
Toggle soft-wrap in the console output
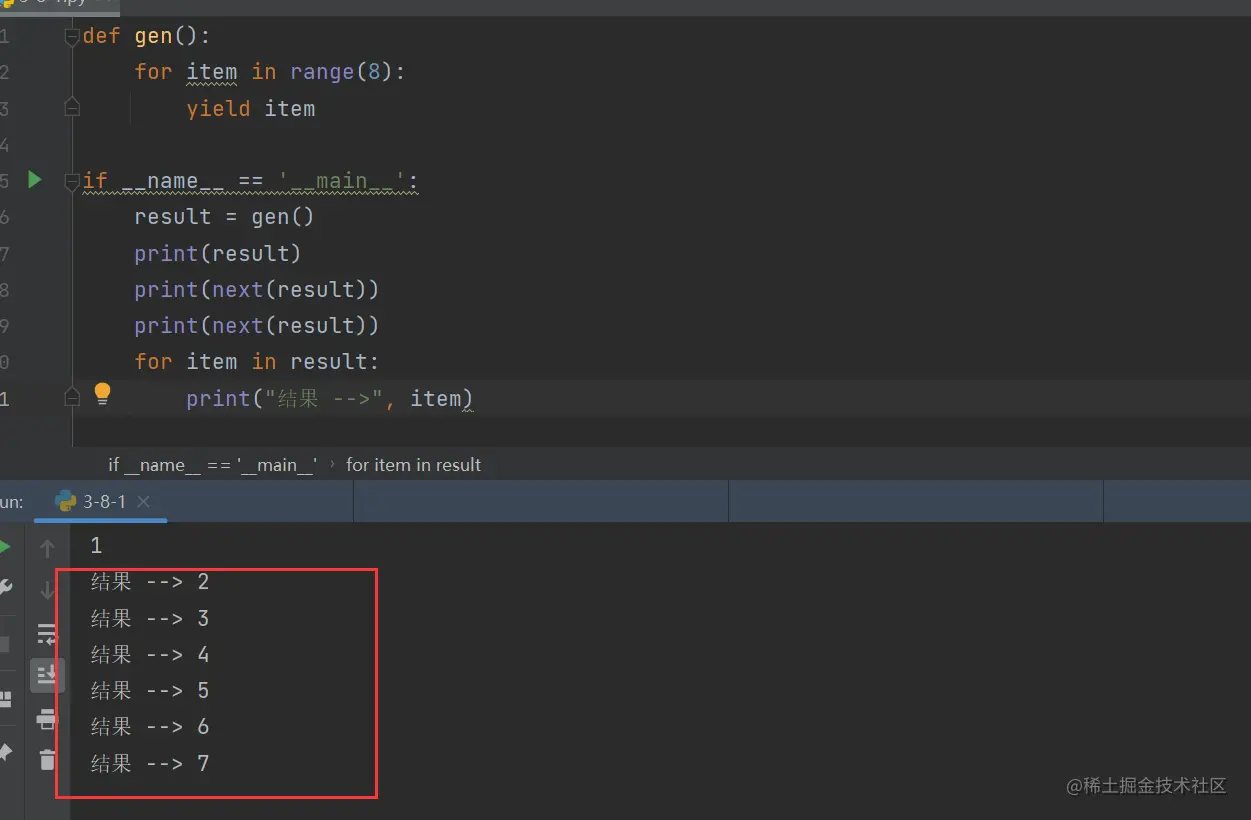pyautogui.click(x=47, y=634)
